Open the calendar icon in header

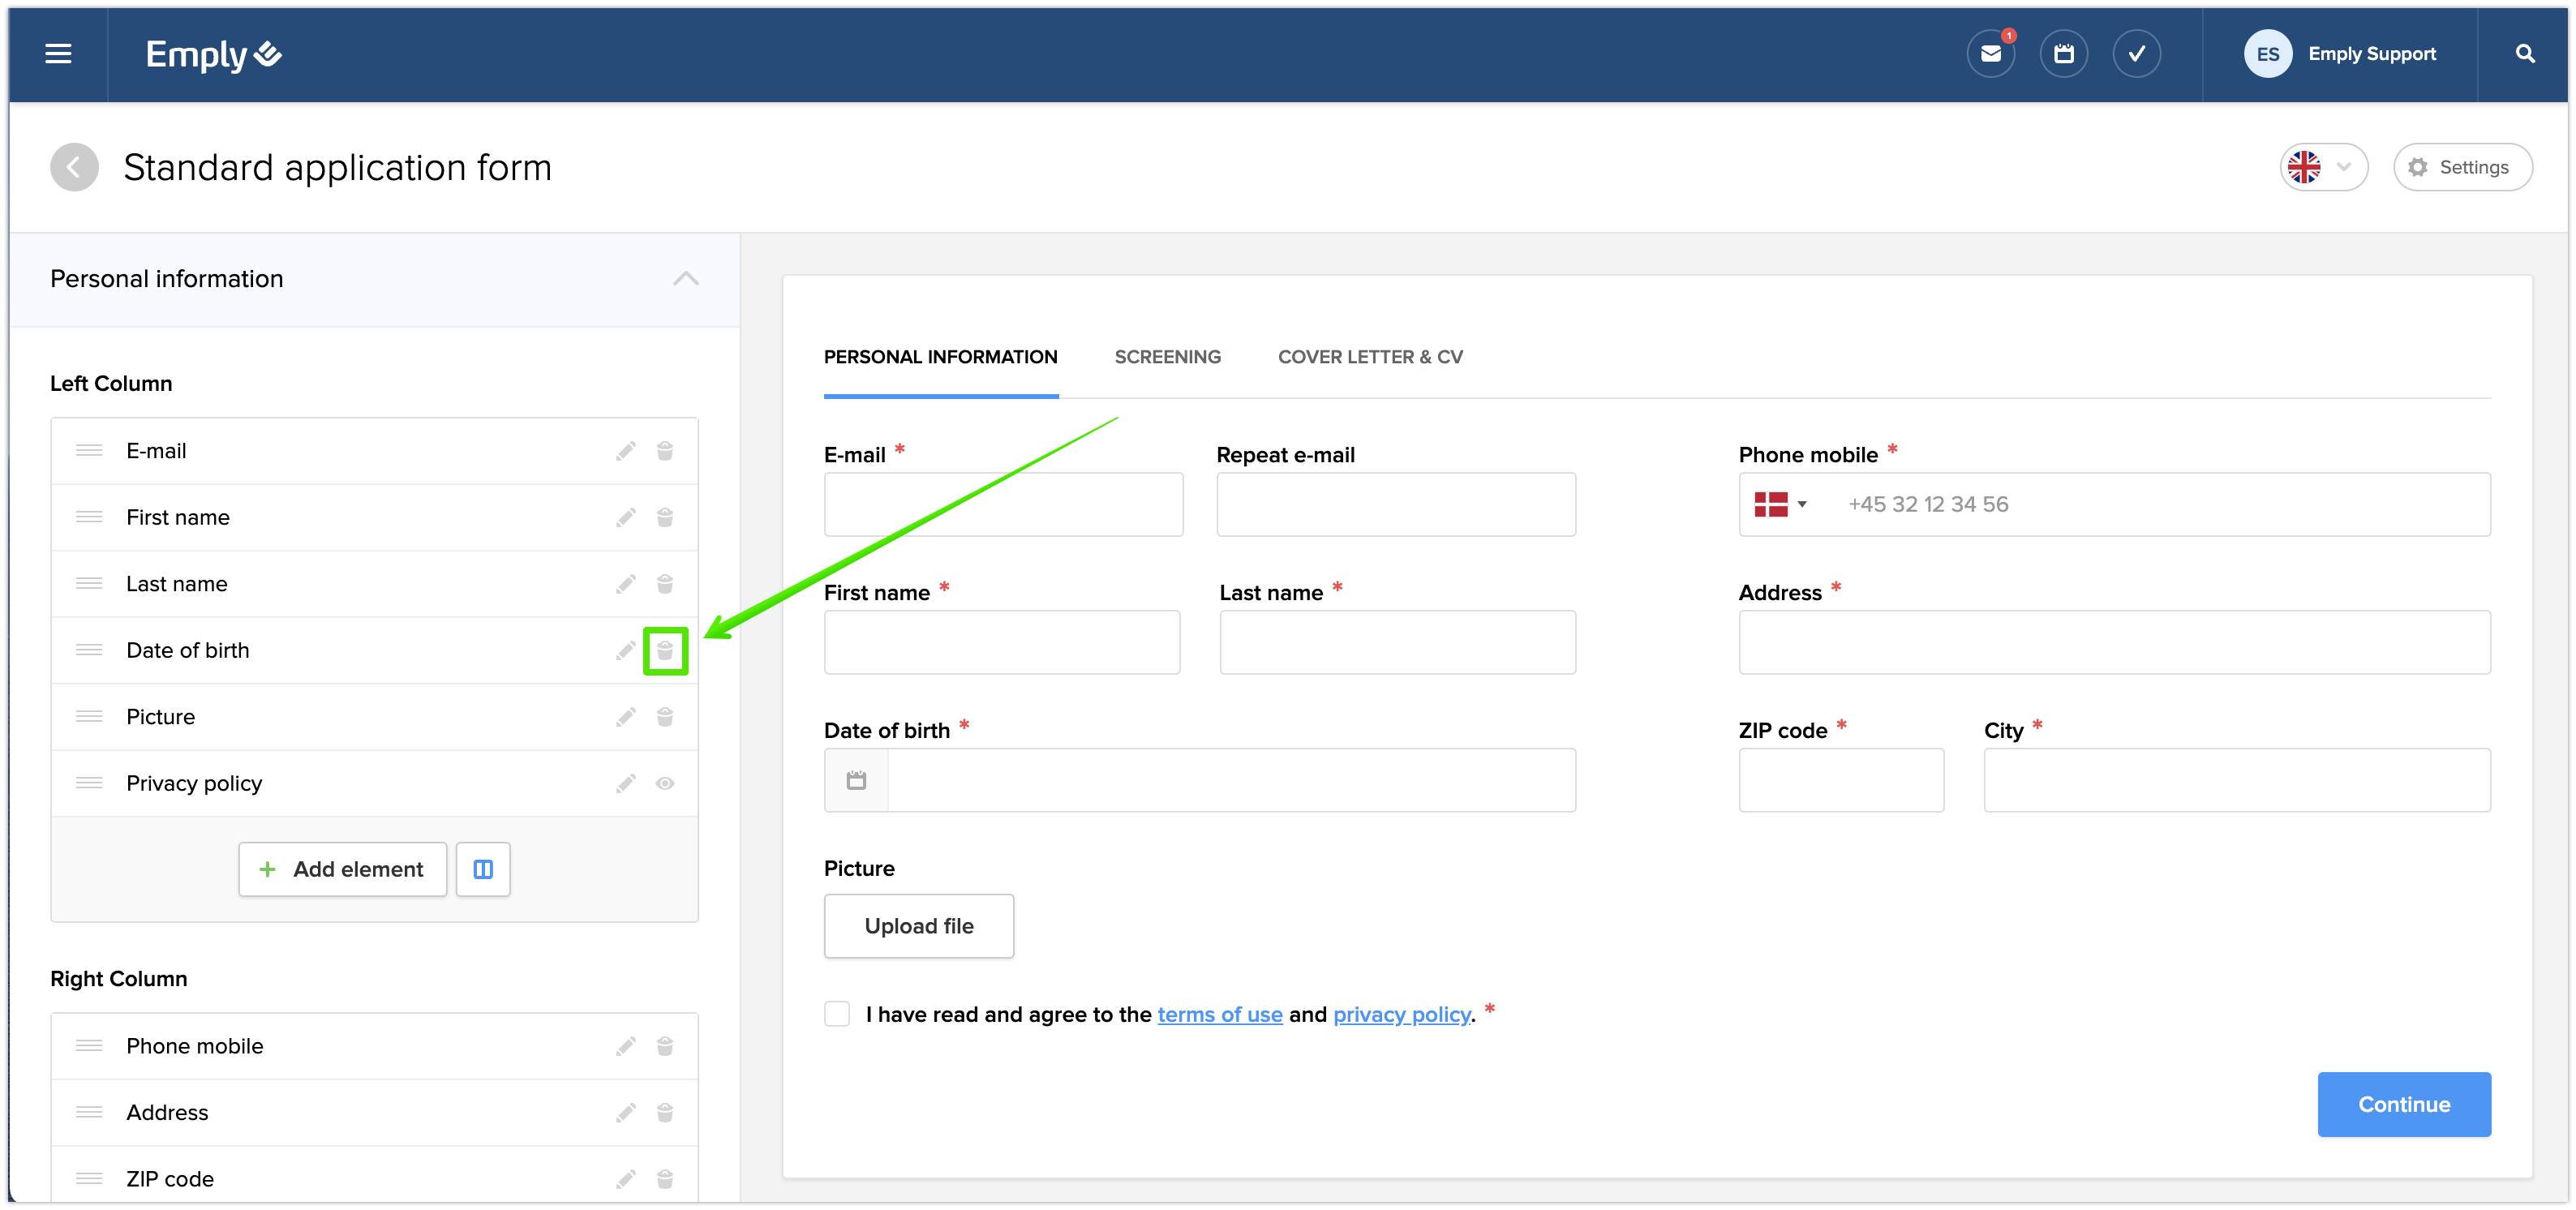point(2063,54)
